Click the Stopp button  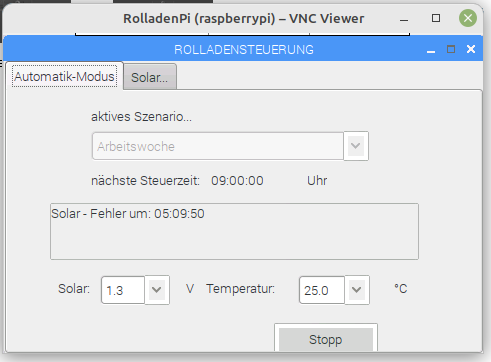[x=326, y=339]
